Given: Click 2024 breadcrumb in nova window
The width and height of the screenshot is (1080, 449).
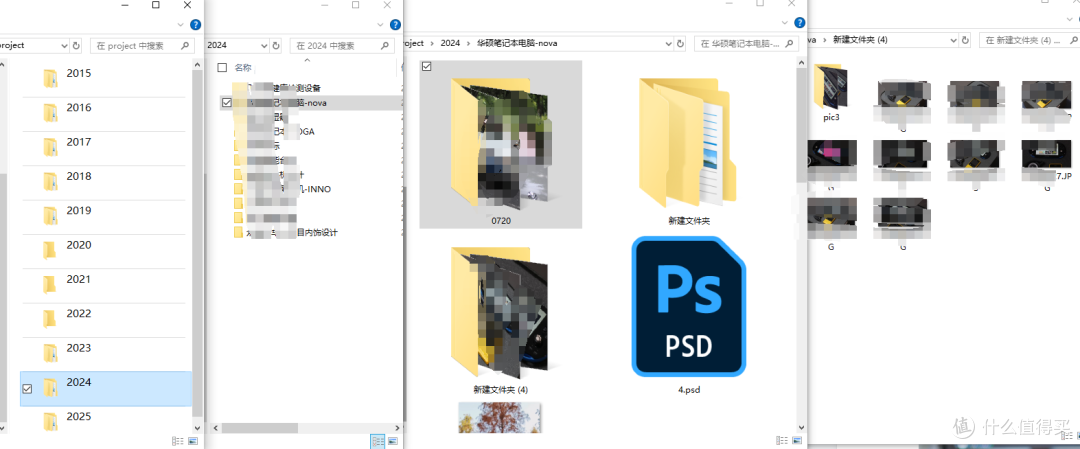Looking at the screenshot, I should click(x=450, y=43).
